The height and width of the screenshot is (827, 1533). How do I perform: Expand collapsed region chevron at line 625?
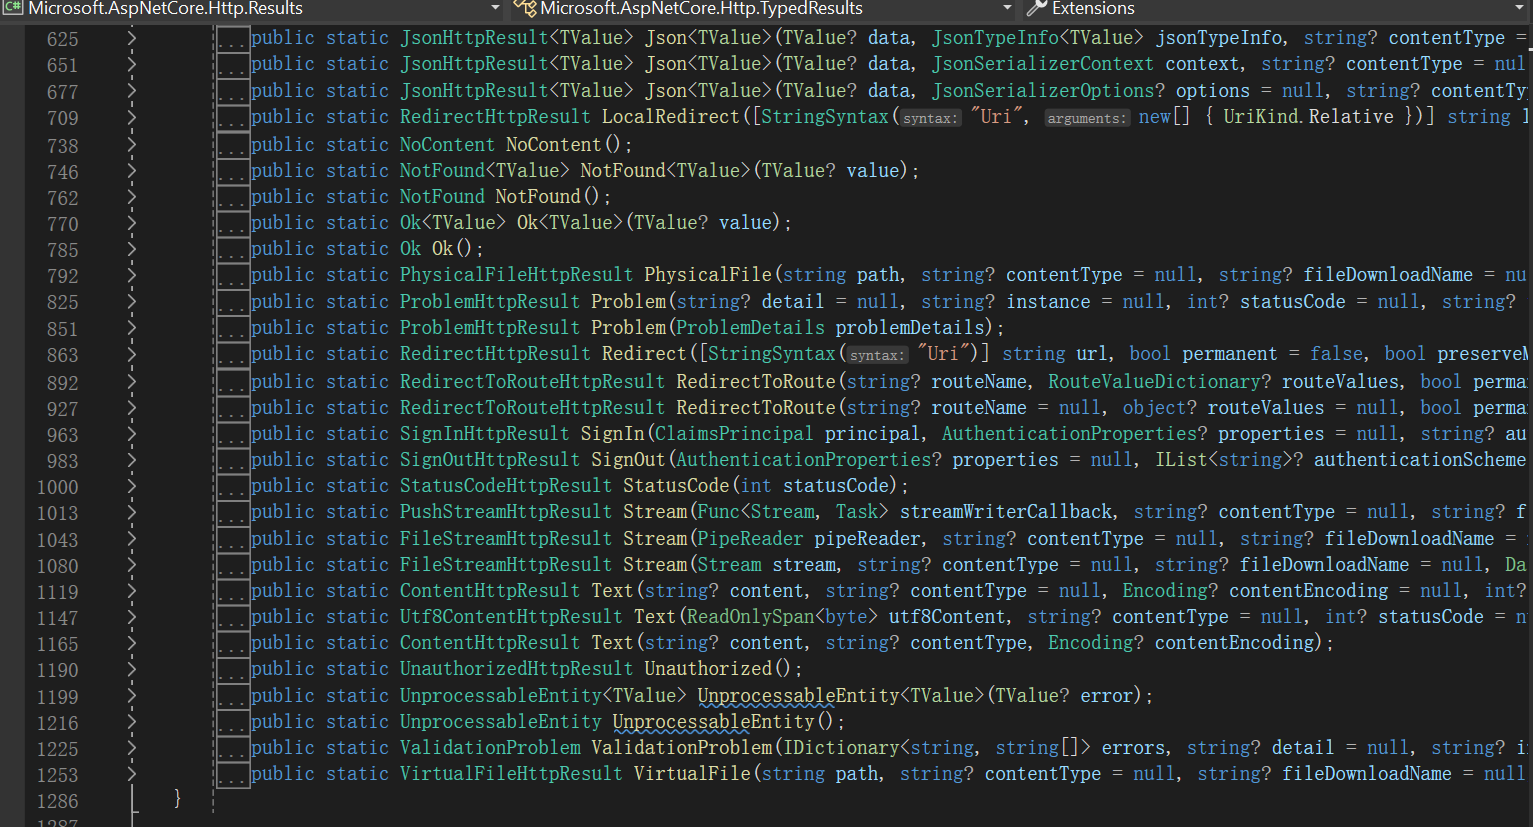(131, 38)
